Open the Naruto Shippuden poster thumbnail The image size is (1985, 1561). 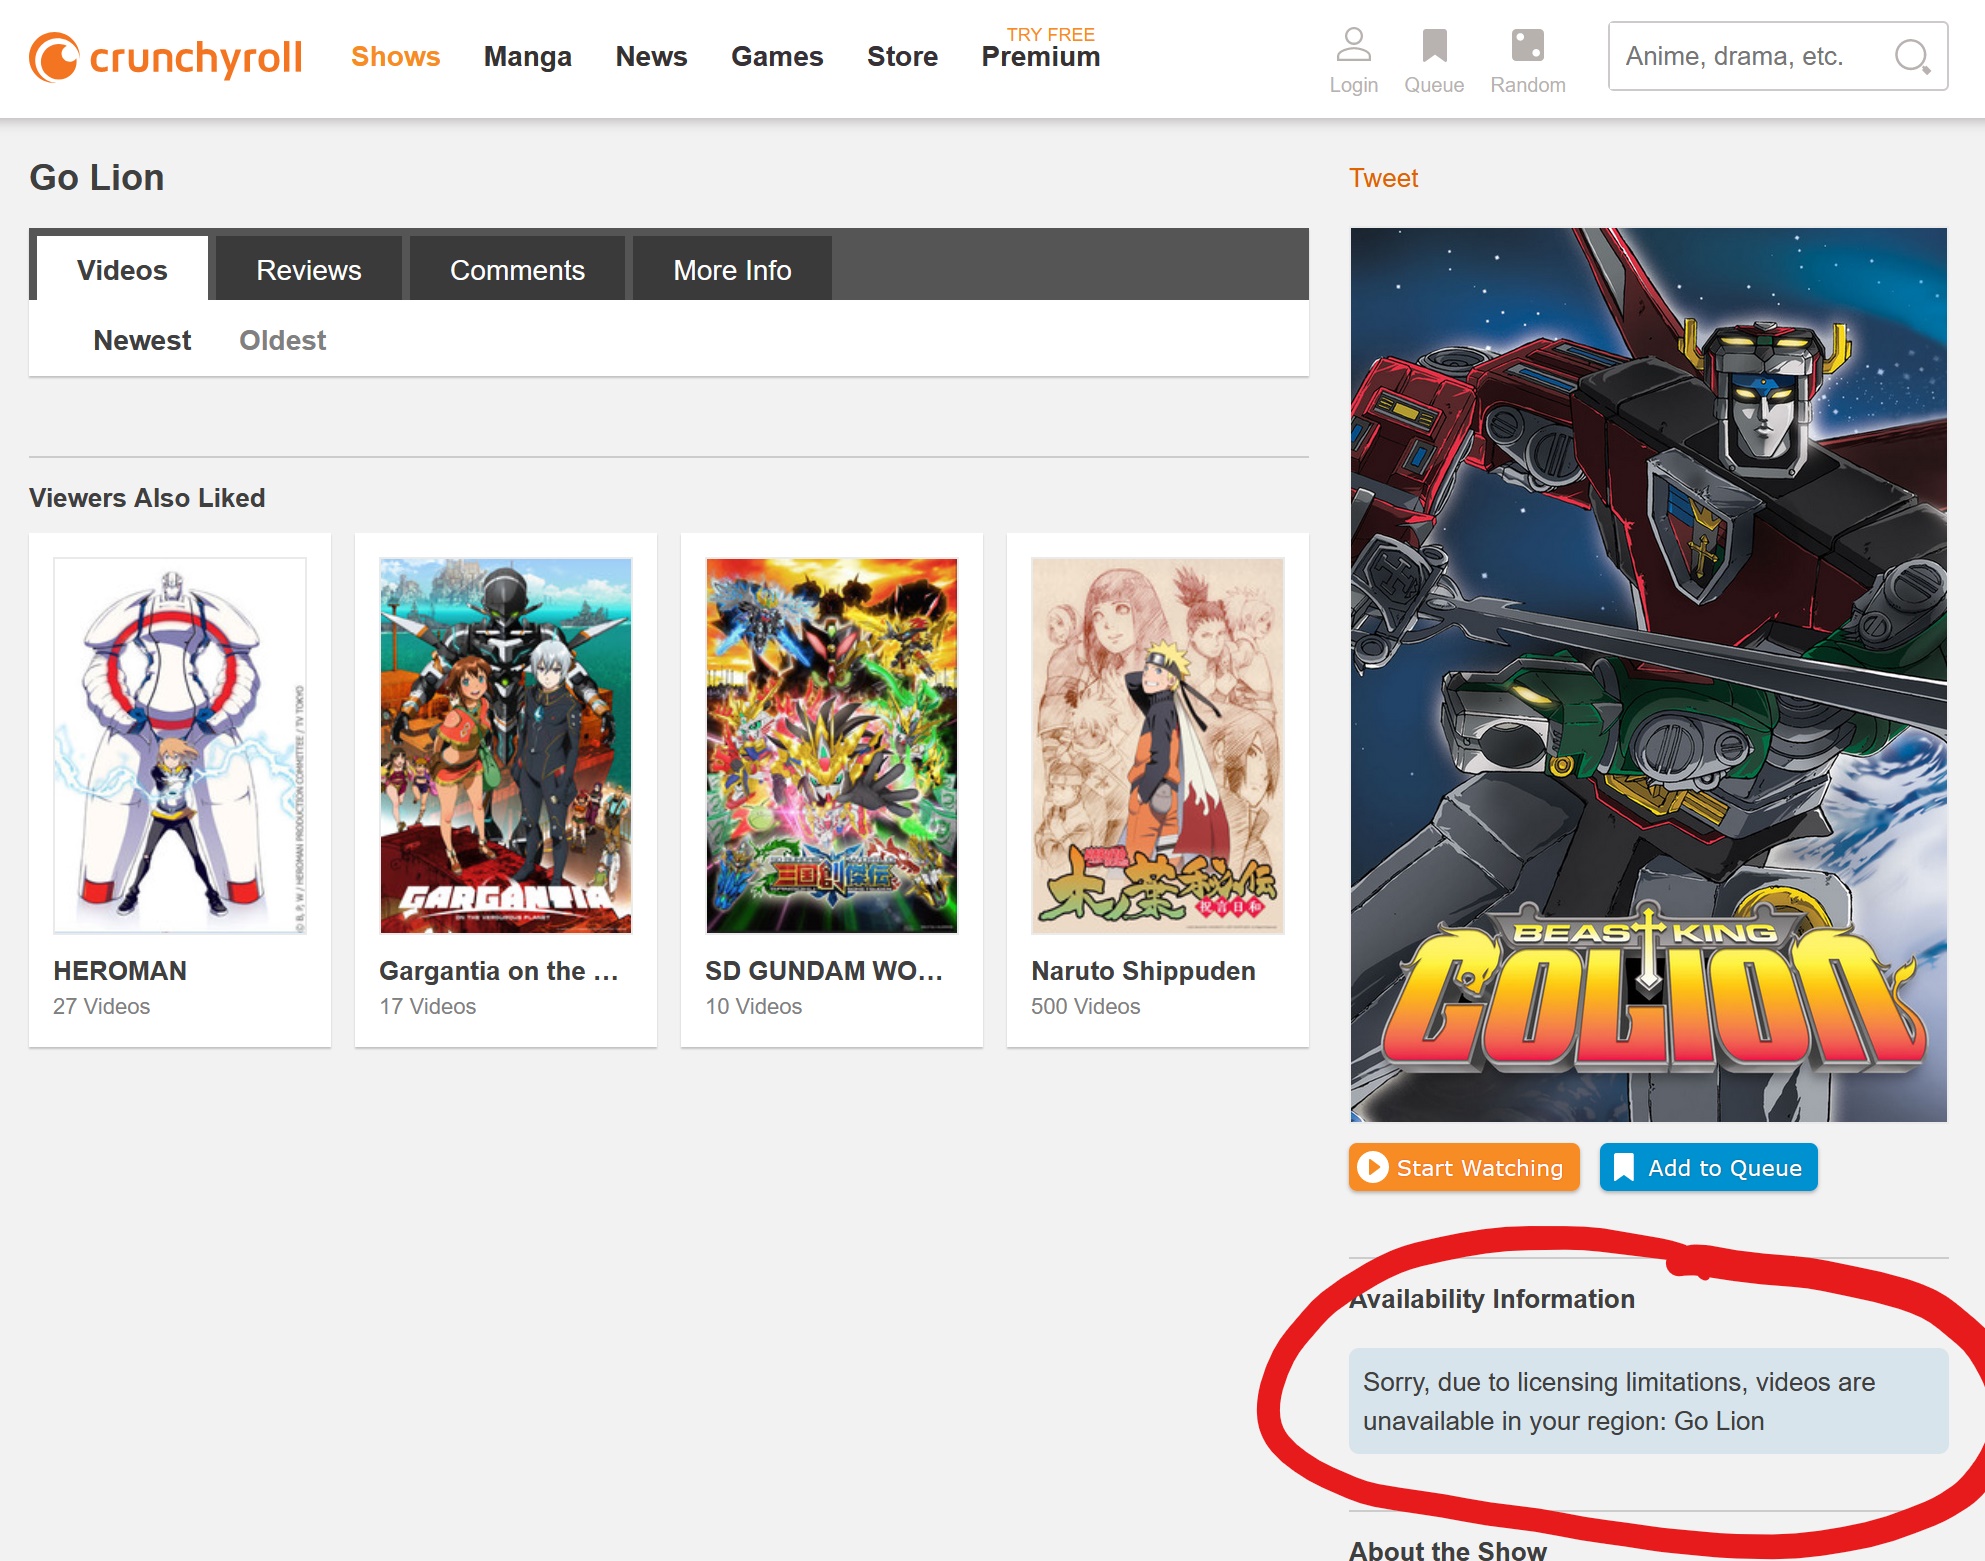click(x=1158, y=746)
